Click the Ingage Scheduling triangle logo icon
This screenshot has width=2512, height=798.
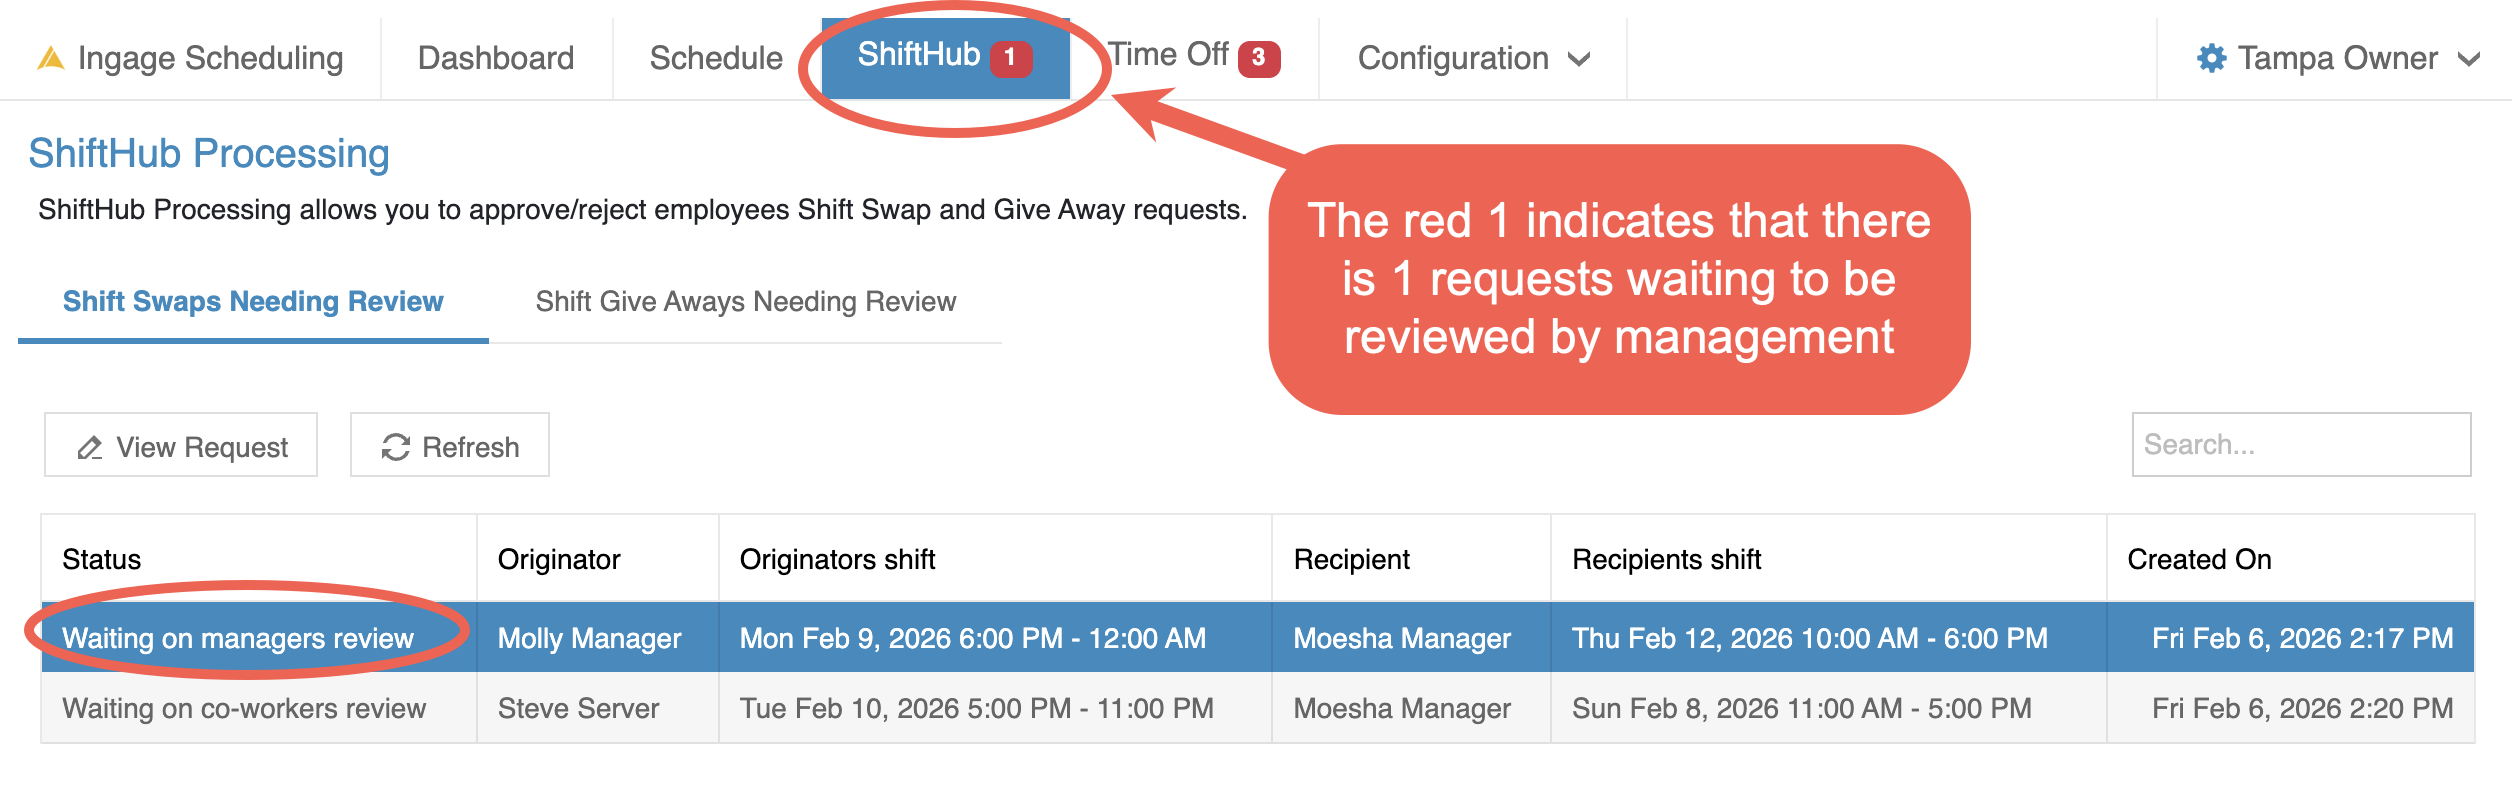coord(51,58)
